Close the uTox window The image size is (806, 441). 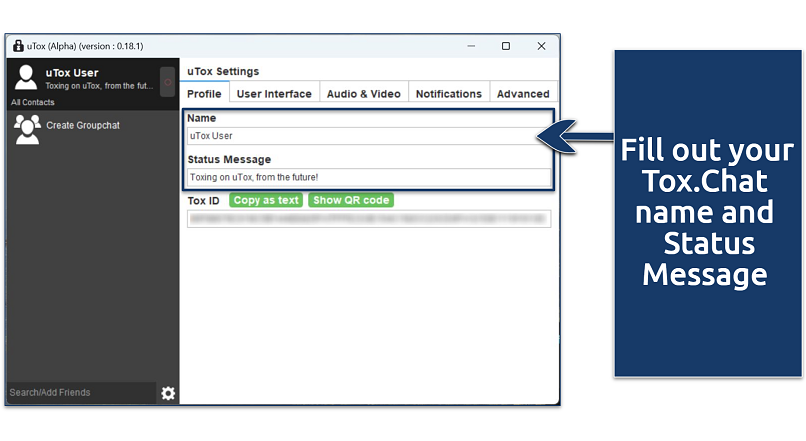click(541, 46)
